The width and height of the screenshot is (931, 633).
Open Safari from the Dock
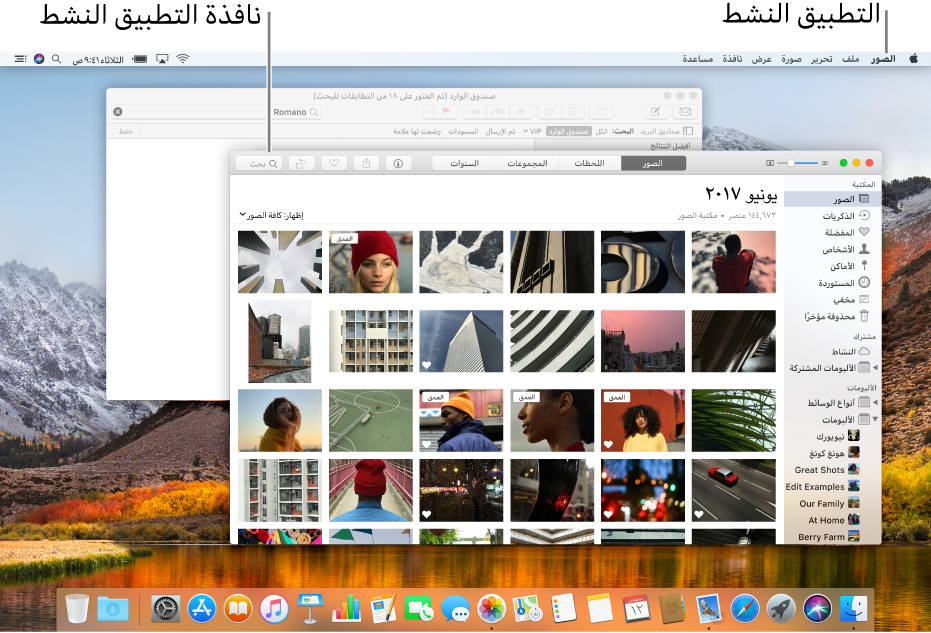[745, 609]
